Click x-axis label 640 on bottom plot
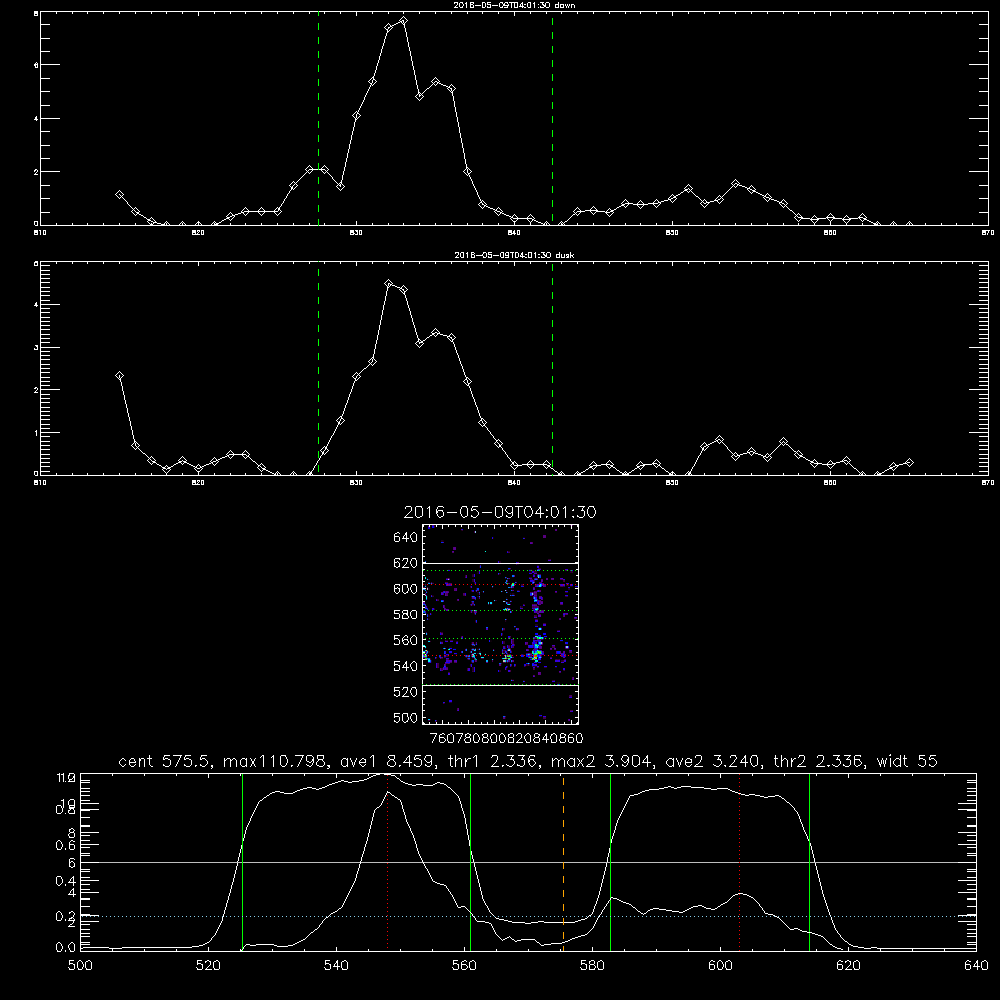This screenshot has height=1000, width=1000. (x=976, y=966)
